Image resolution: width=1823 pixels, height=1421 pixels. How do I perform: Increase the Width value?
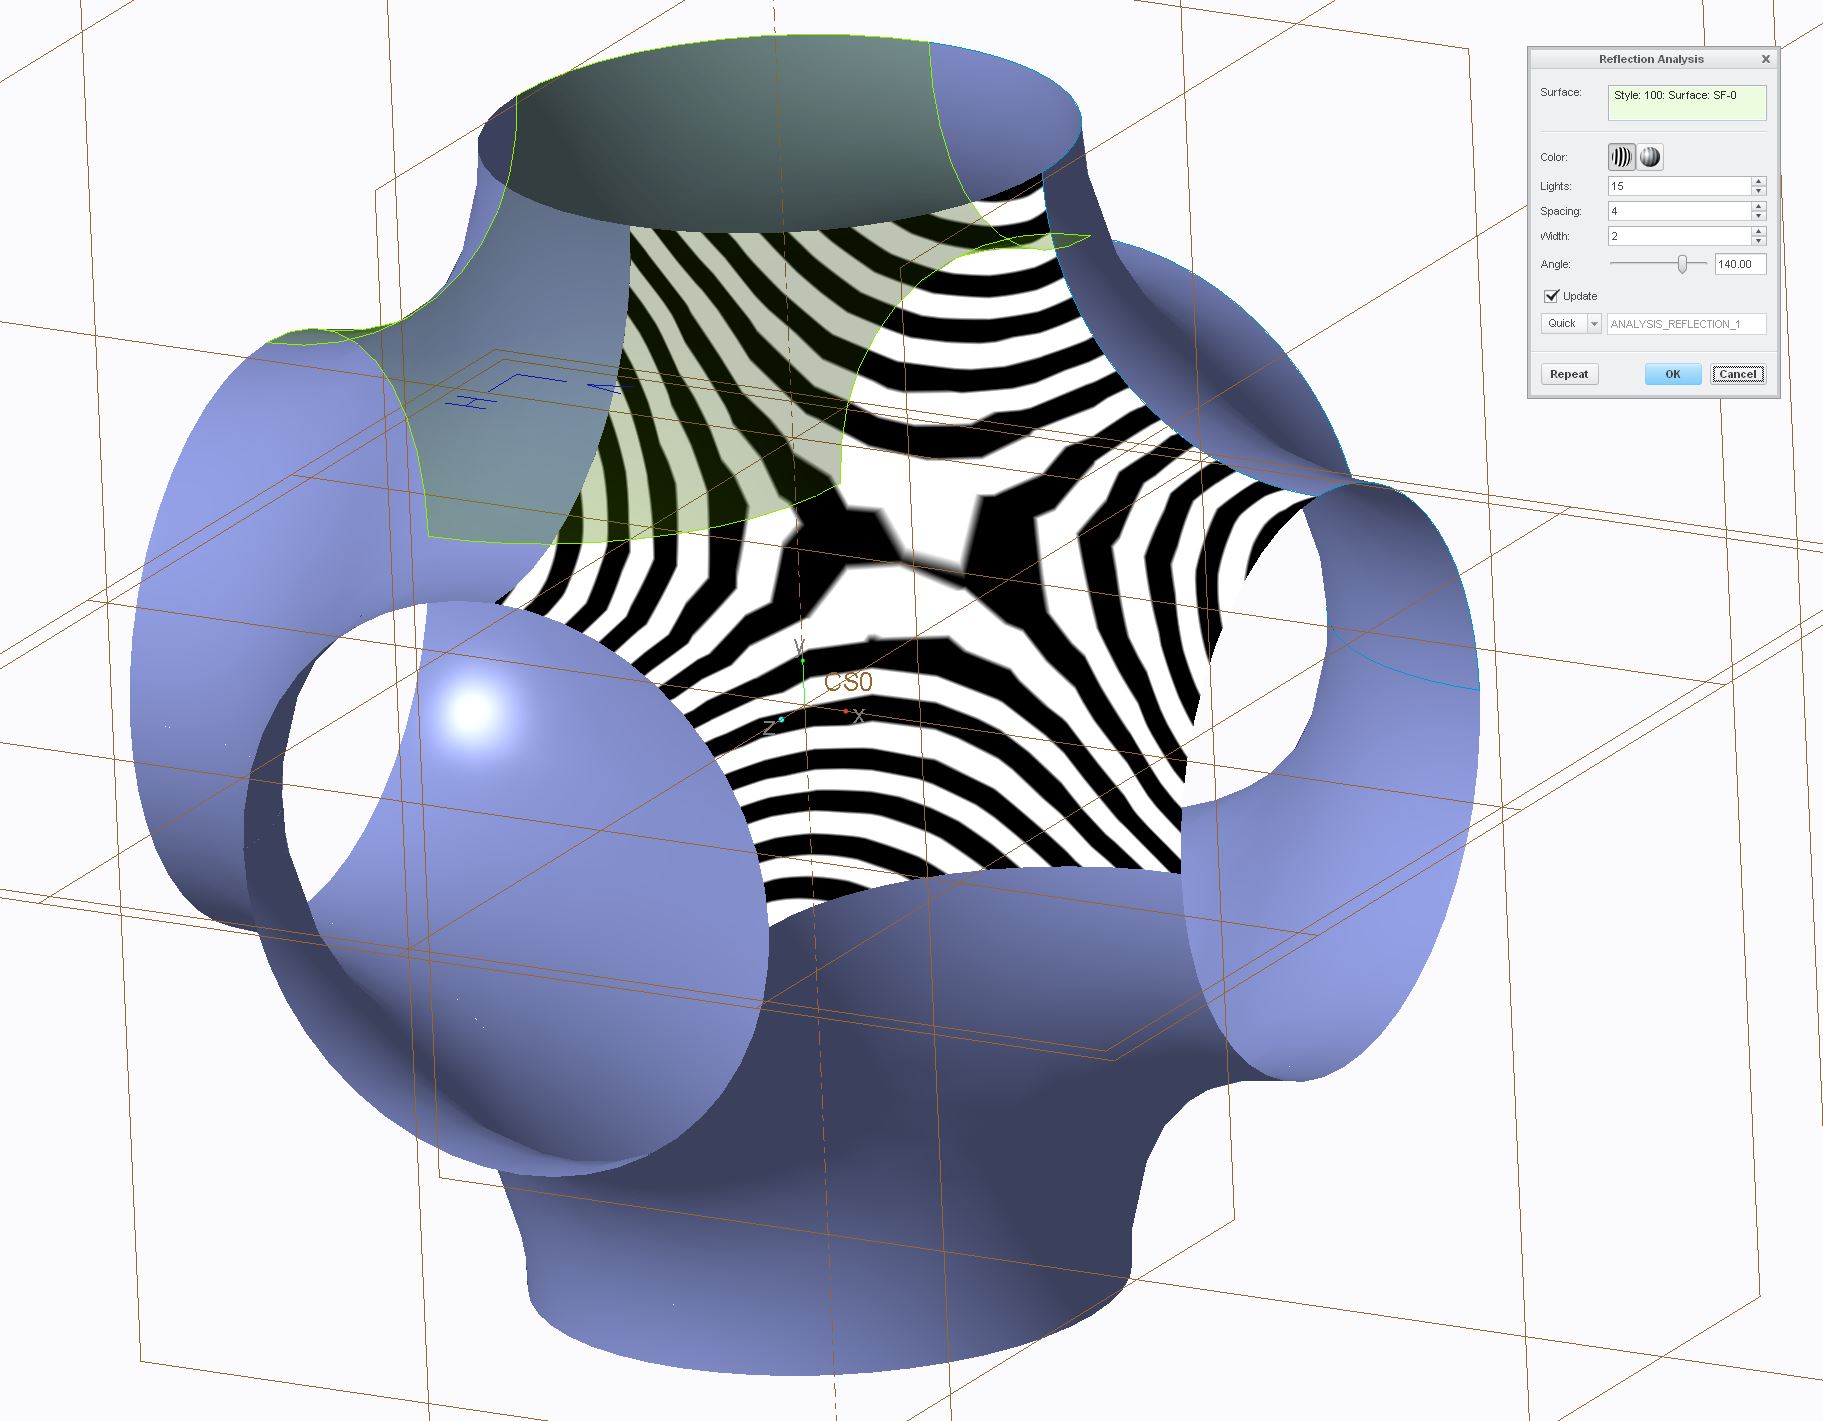coord(1759,231)
